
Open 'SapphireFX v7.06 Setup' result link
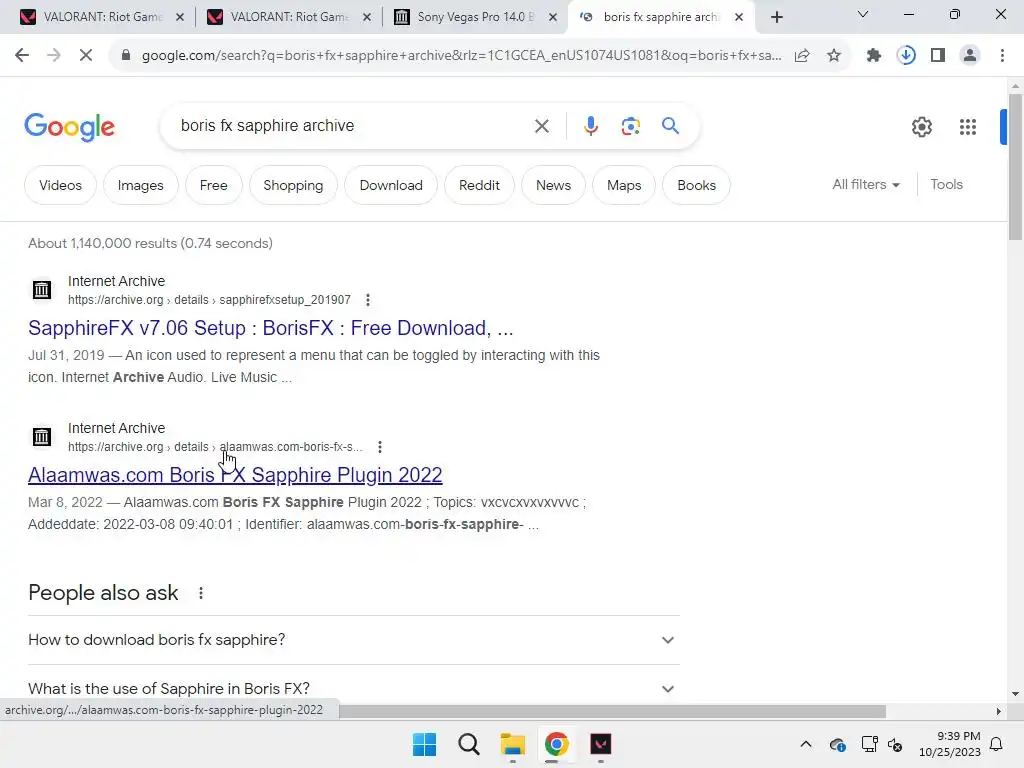pos(270,328)
